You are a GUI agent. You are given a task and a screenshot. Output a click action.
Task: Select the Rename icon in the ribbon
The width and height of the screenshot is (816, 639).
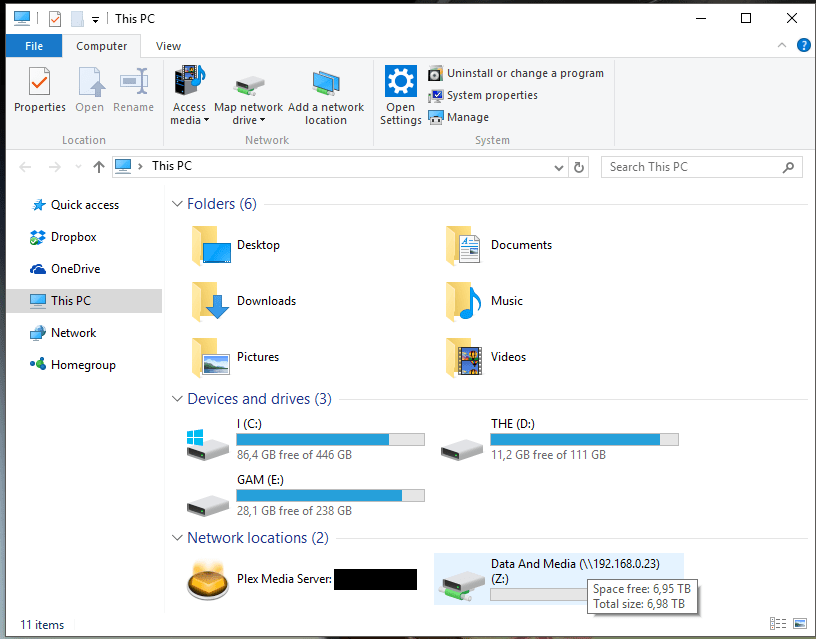pyautogui.click(x=134, y=95)
